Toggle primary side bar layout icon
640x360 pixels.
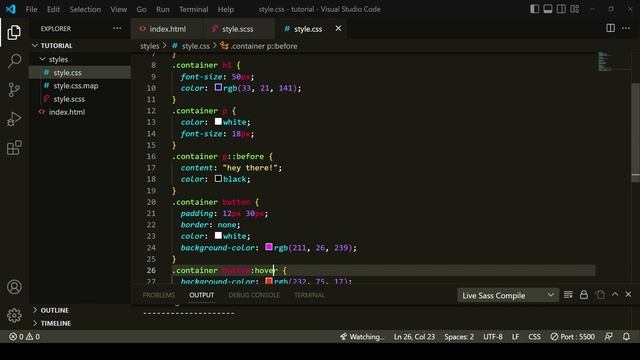[x=534, y=9]
